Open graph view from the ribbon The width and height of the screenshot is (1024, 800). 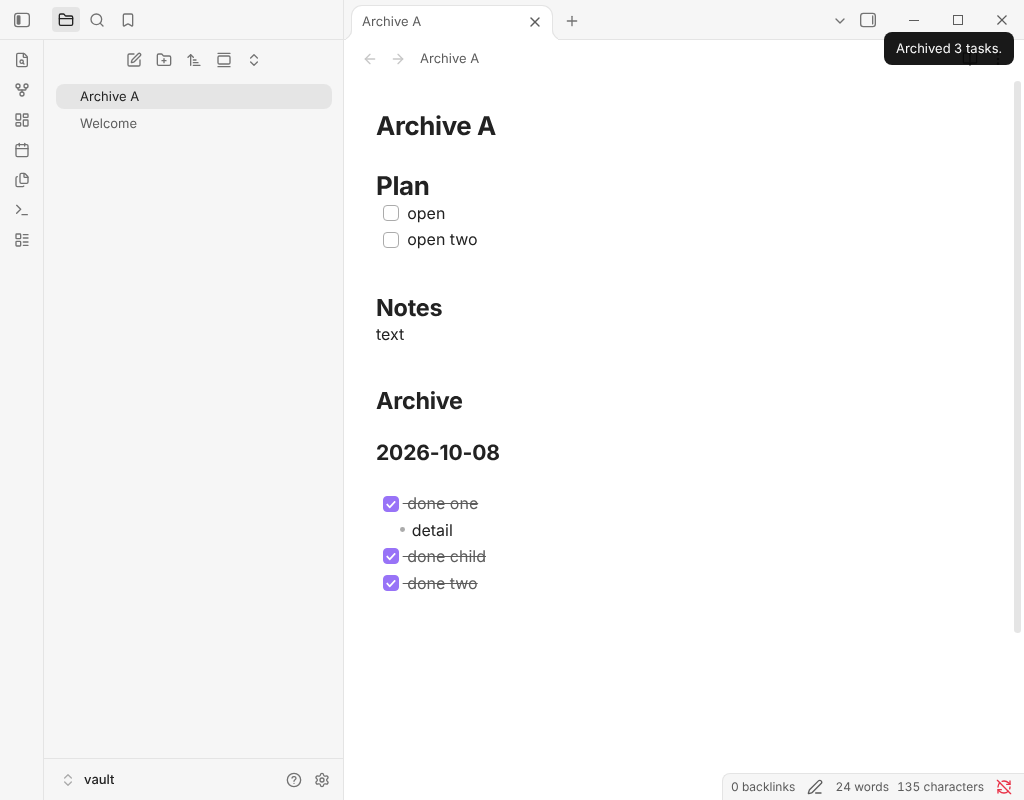tap(22, 90)
